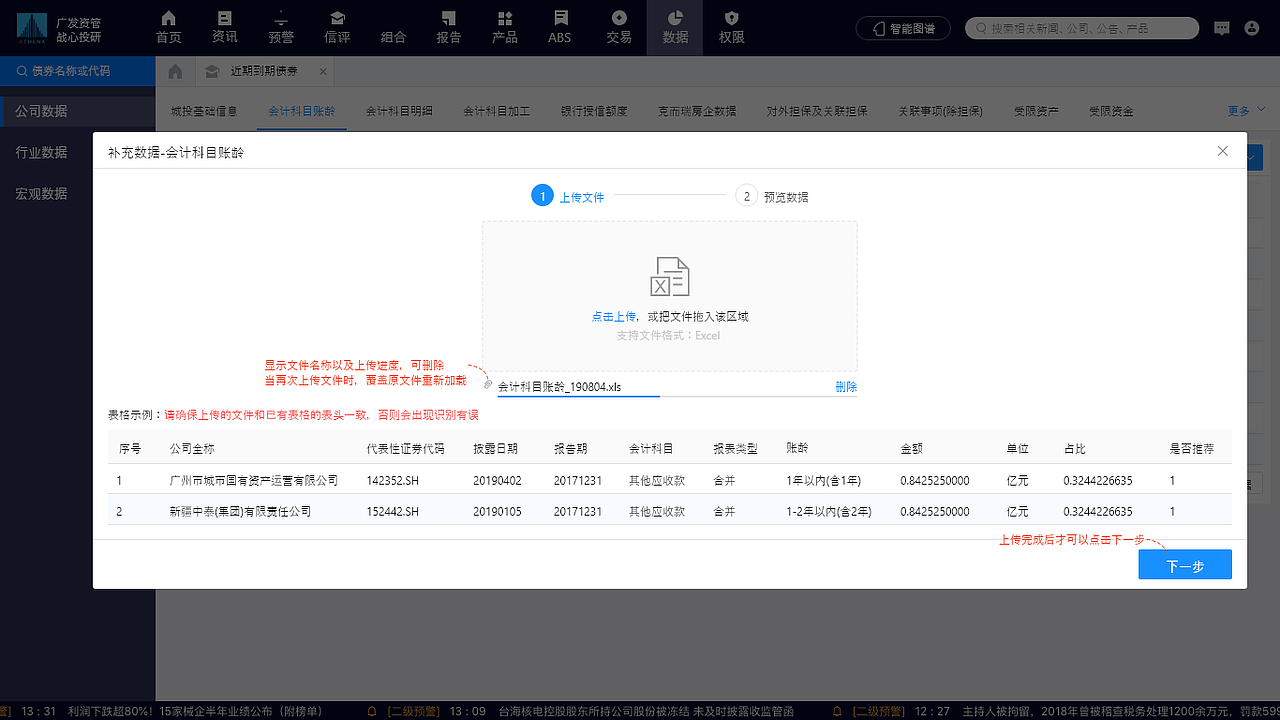Open the 交易 trading module

(619, 28)
